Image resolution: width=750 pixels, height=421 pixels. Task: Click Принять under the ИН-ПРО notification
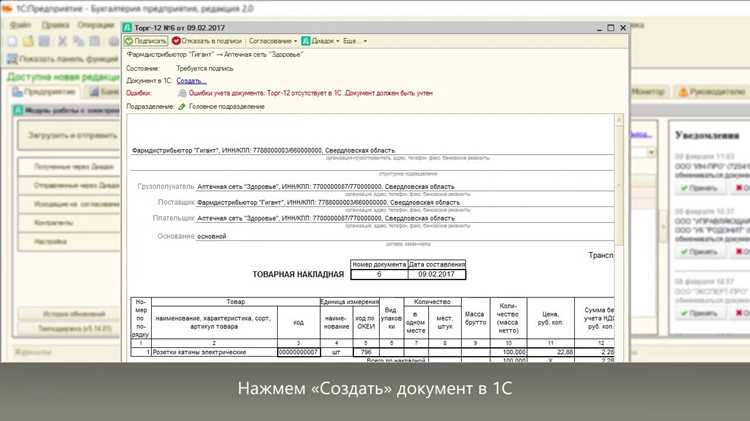pyautogui.click(x=699, y=188)
